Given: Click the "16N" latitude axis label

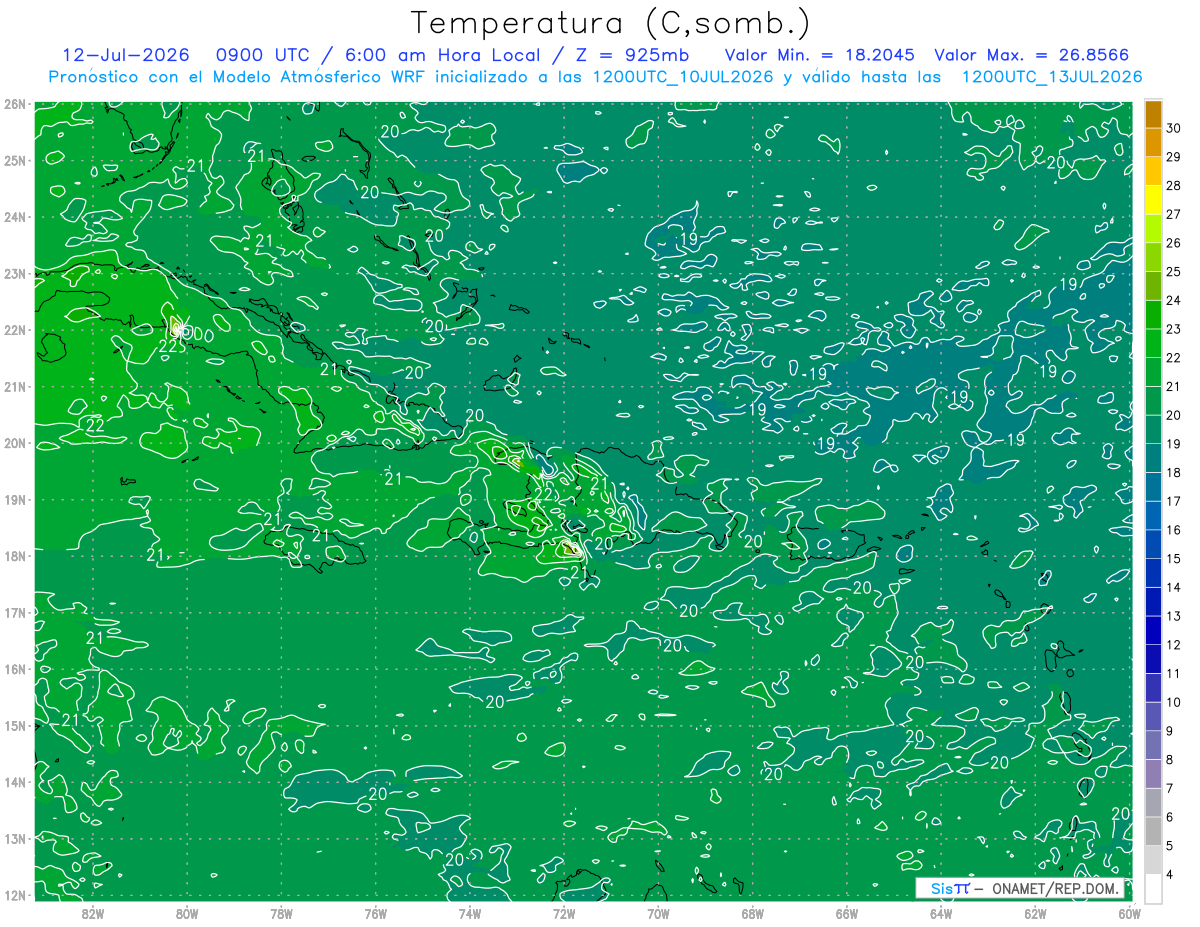Looking at the screenshot, I should pyautogui.click(x=14, y=669).
